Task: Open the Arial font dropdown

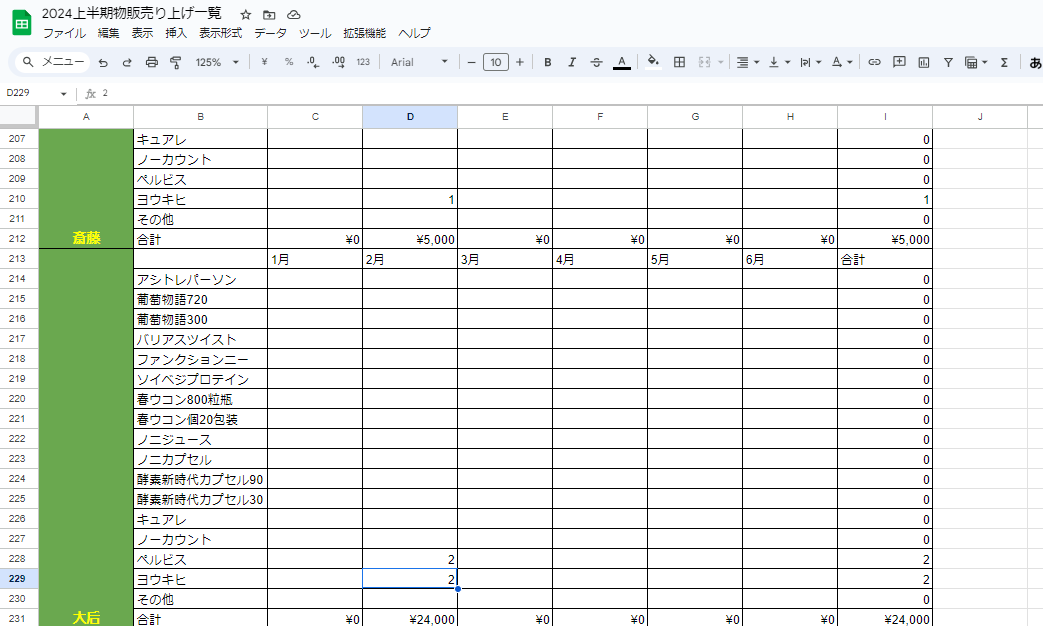Action: pos(419,62)
